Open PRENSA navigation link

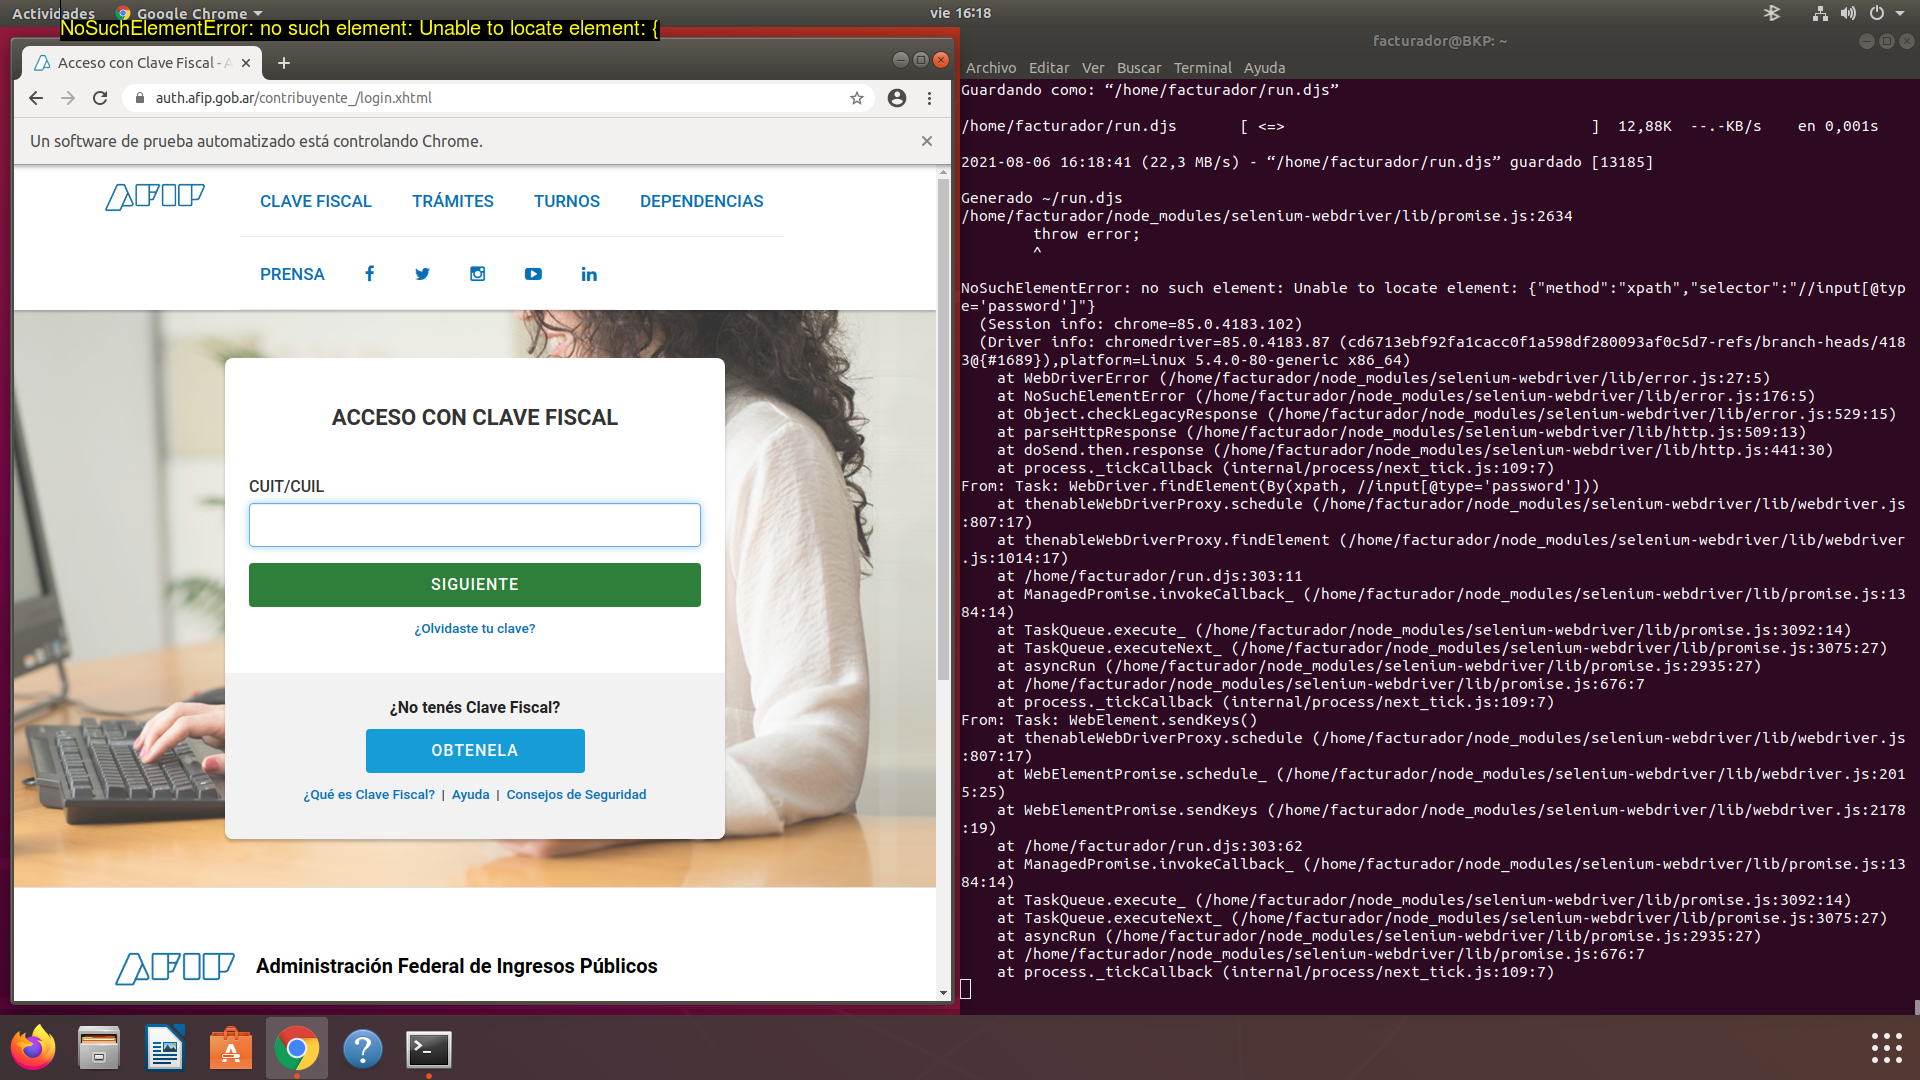click(292, 274)
